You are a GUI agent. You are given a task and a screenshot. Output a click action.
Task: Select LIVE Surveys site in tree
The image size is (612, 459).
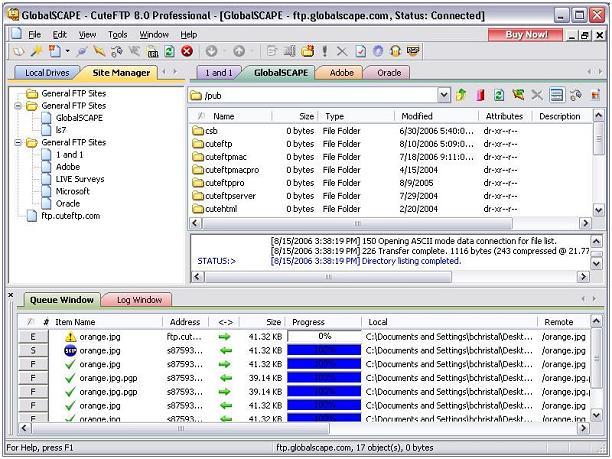pyautogui.click(x=78, y=179)
